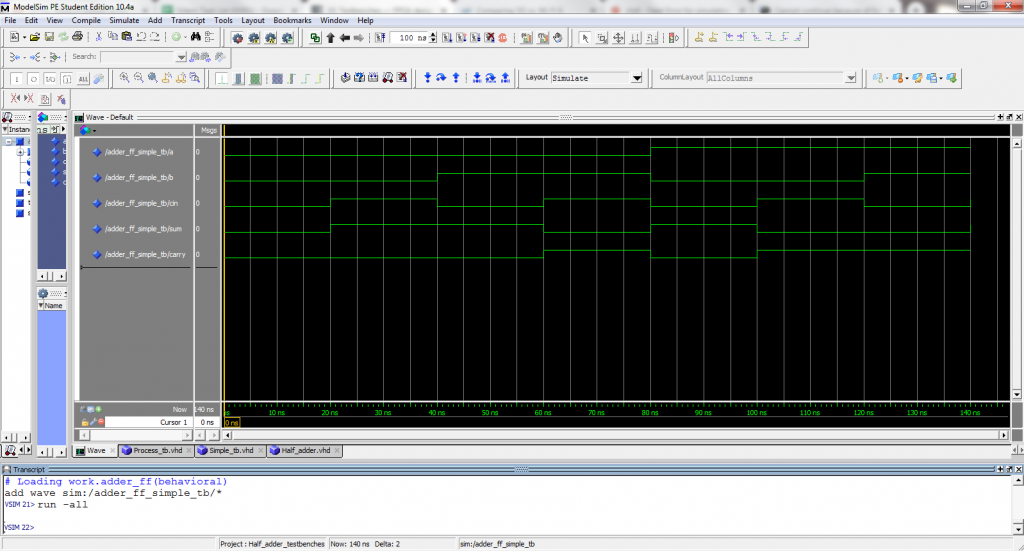Click the VSIM 22> transcript prompt
Image resolution: width=1024 pixels, height=551 pixels.
coord(19,527)
